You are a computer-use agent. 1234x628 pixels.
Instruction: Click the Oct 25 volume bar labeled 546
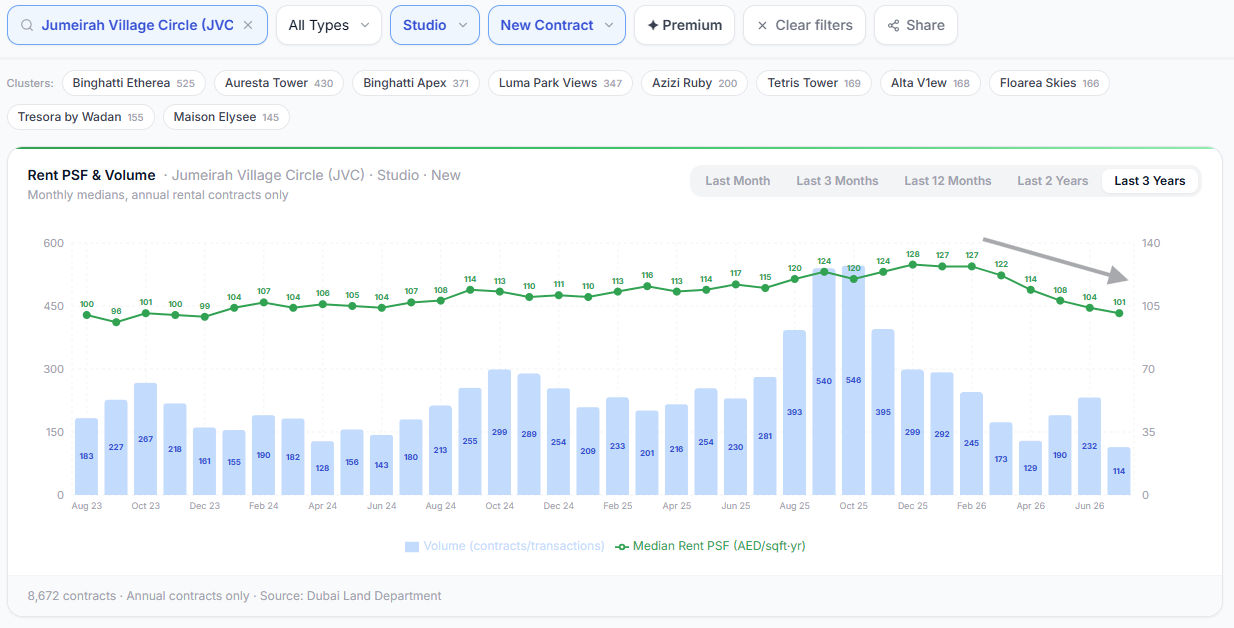click(x=853, y=380)
